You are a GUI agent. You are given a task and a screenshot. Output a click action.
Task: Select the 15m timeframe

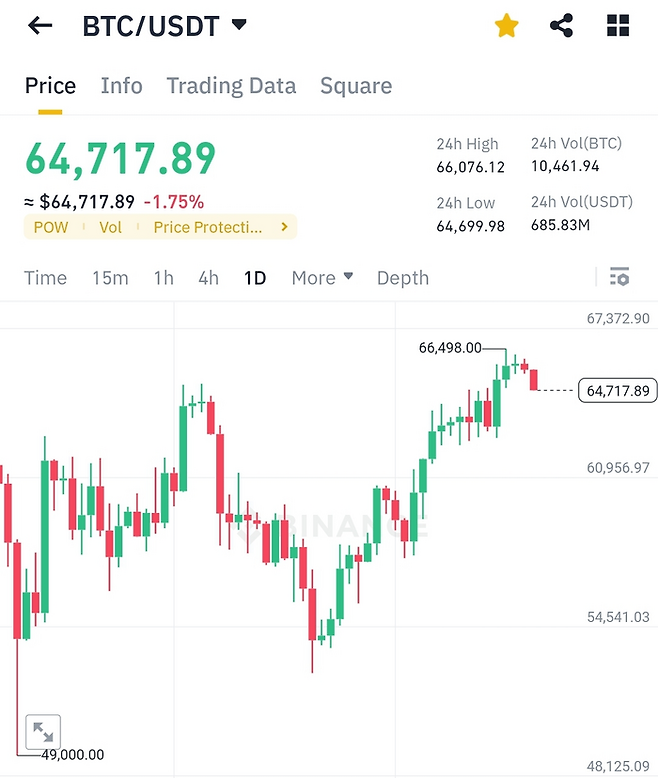coord(110,278)
